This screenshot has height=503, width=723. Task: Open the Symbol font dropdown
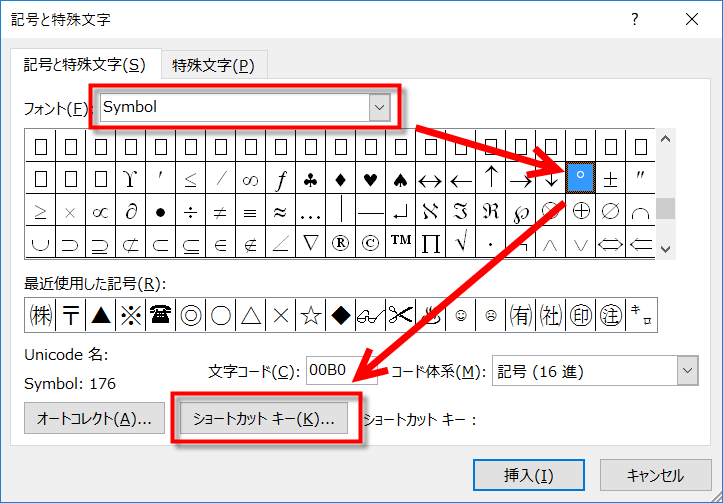(x=378, y=106)
